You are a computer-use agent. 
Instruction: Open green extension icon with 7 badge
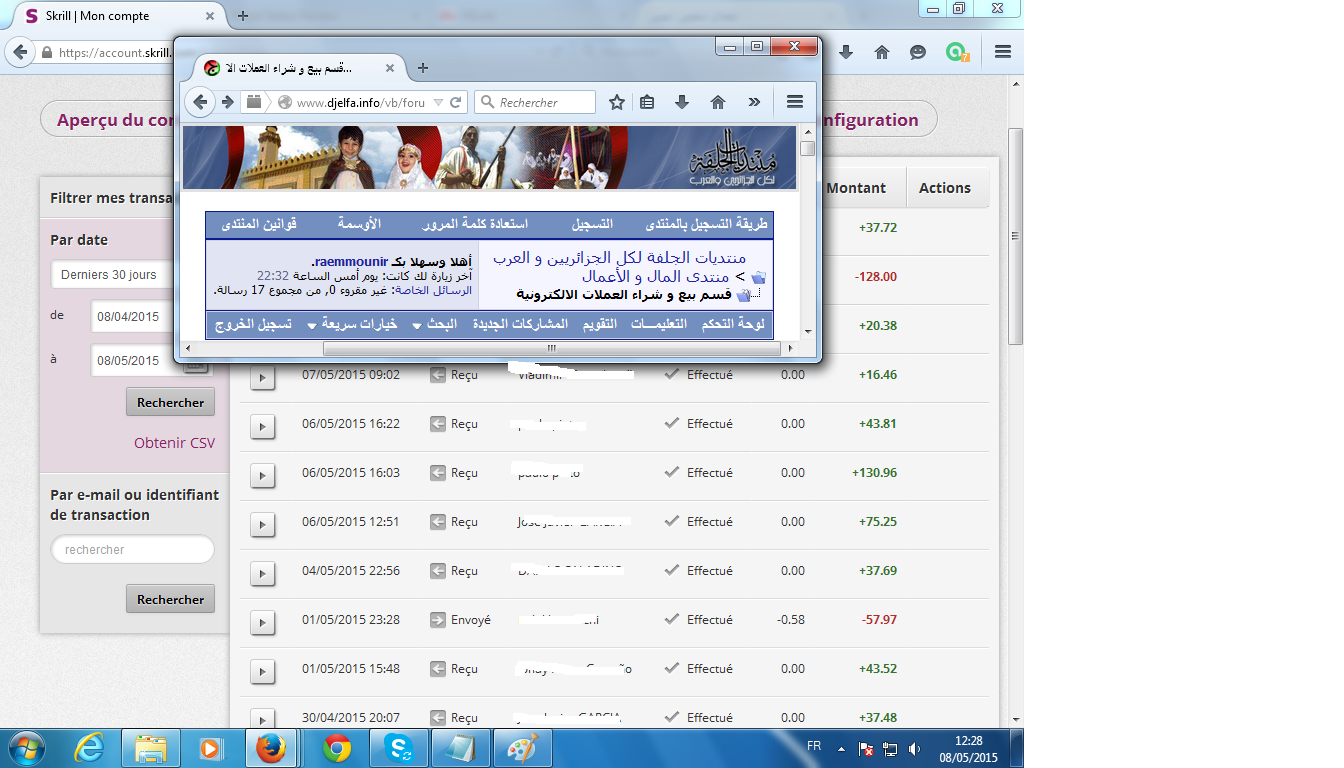[x=957, y=52]
